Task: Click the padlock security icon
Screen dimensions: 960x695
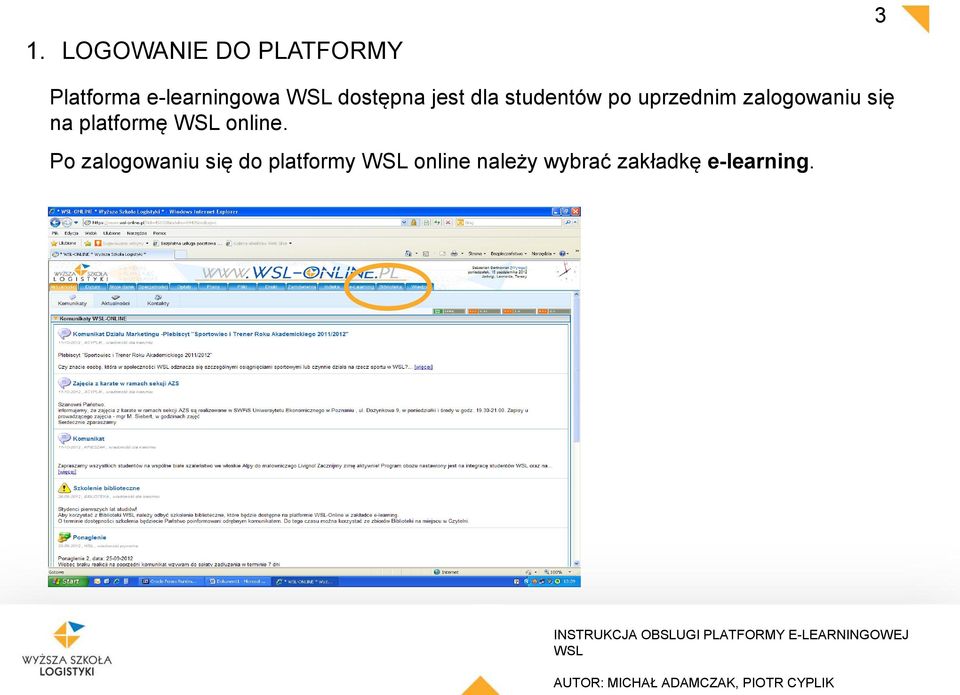Action: pyautogui.click(x=414, y=222)
